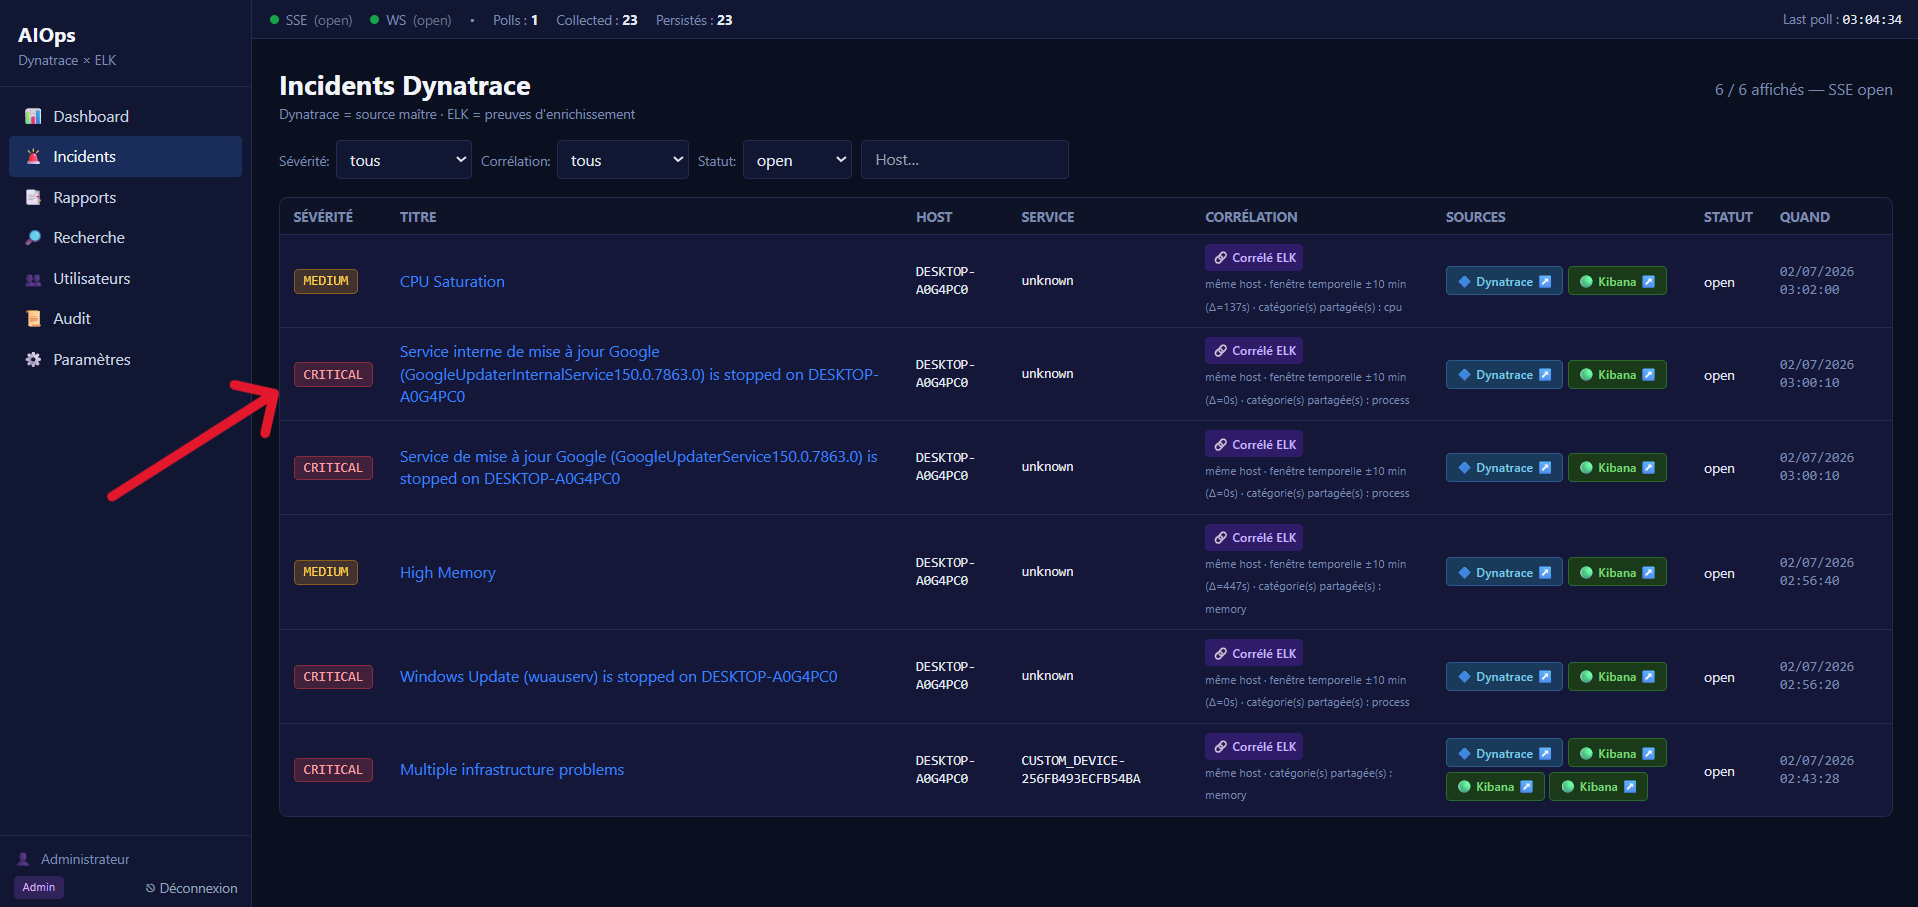This screenshot has width=1918, height=907.
Task: Click the Administrateur user icon
Action: pyautogui.click(x=23, y=859)
